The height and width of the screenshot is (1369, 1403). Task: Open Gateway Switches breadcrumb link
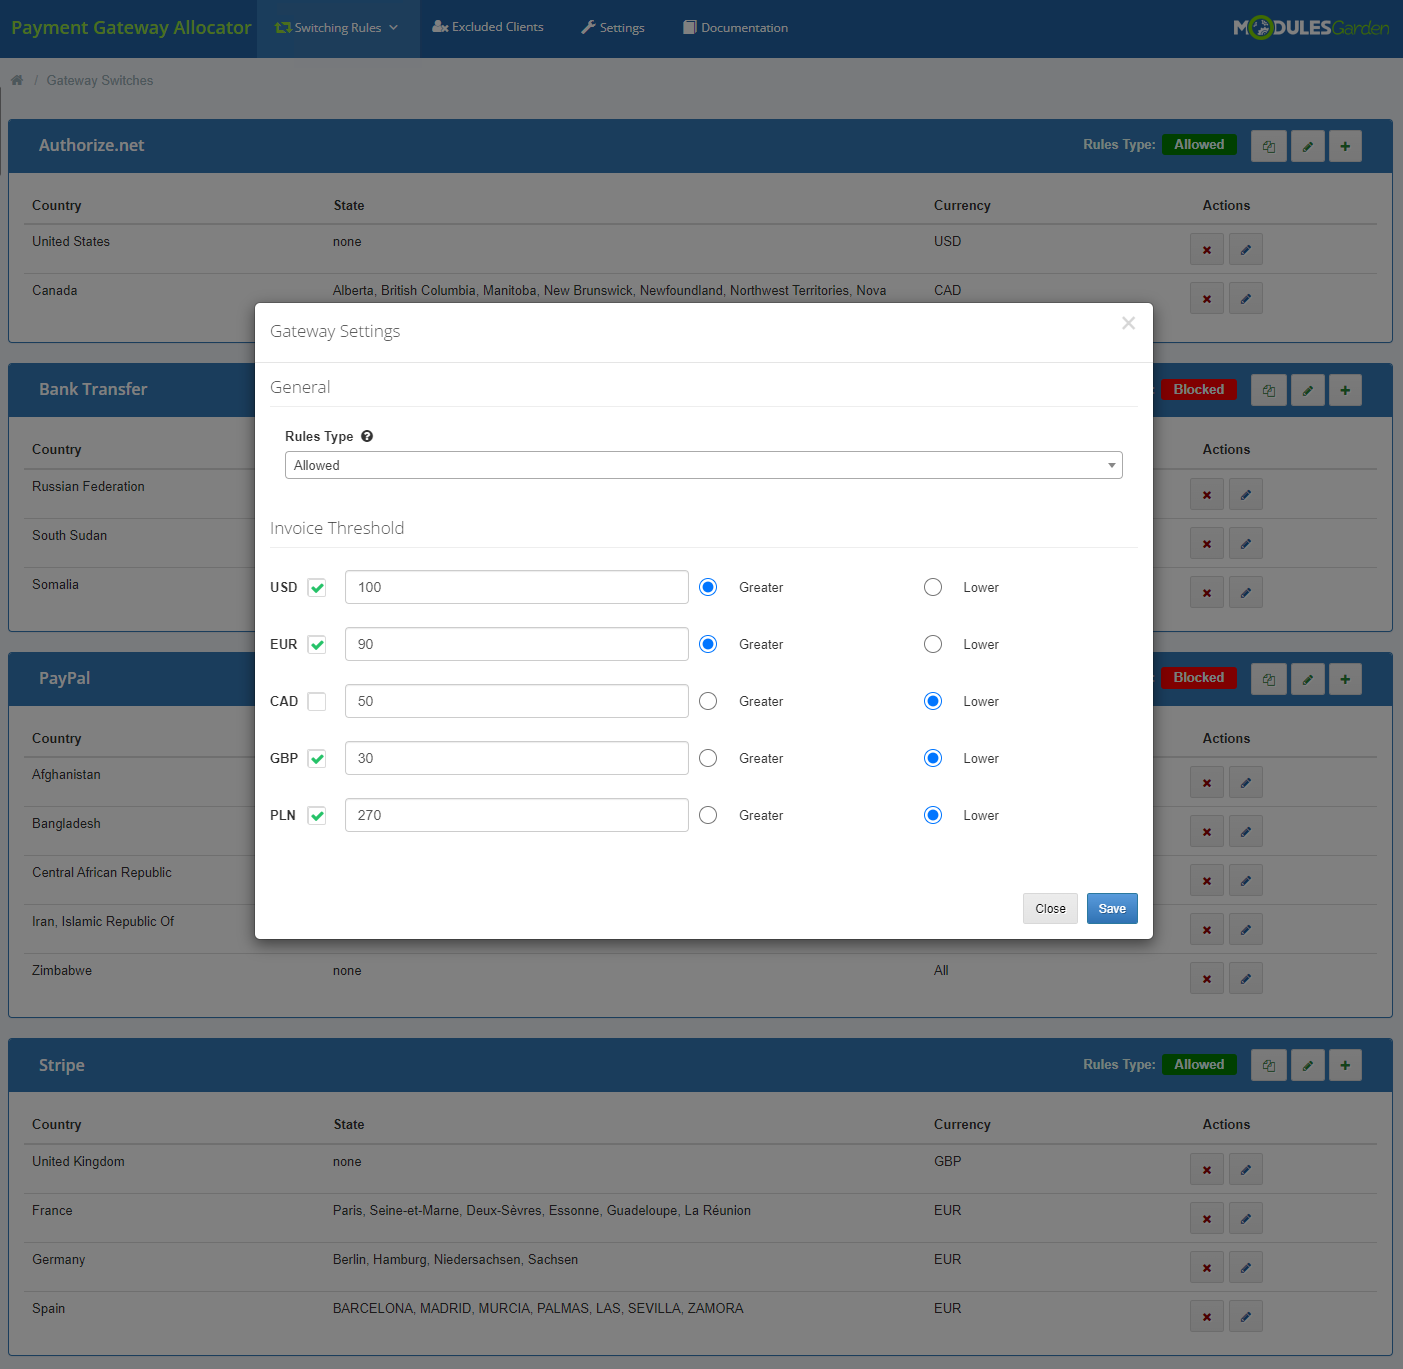pos(99,79)
